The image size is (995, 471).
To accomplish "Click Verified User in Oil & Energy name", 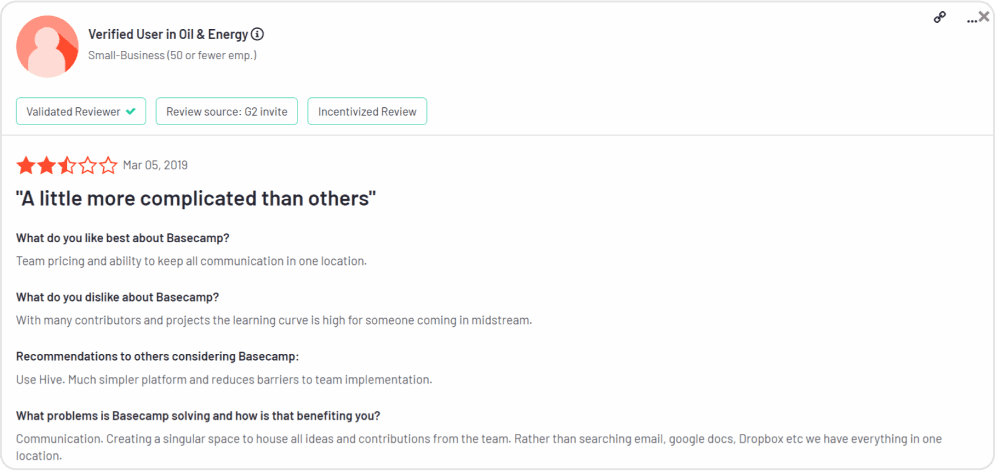I will coord(168,34).
